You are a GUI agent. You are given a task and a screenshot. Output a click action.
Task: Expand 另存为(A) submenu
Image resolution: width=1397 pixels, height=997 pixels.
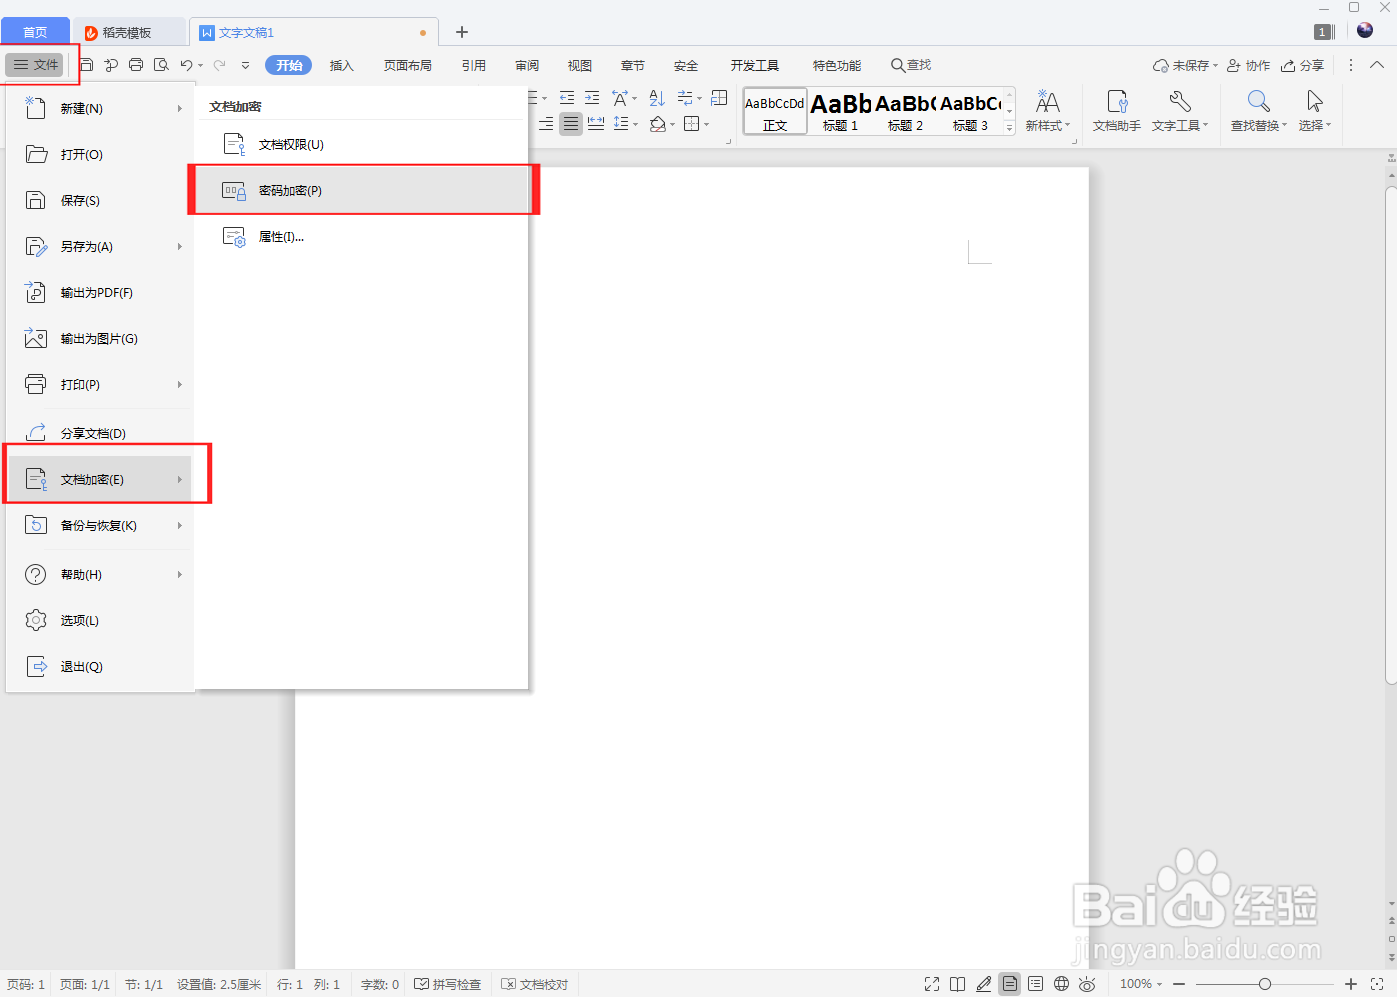coord(100,246)
